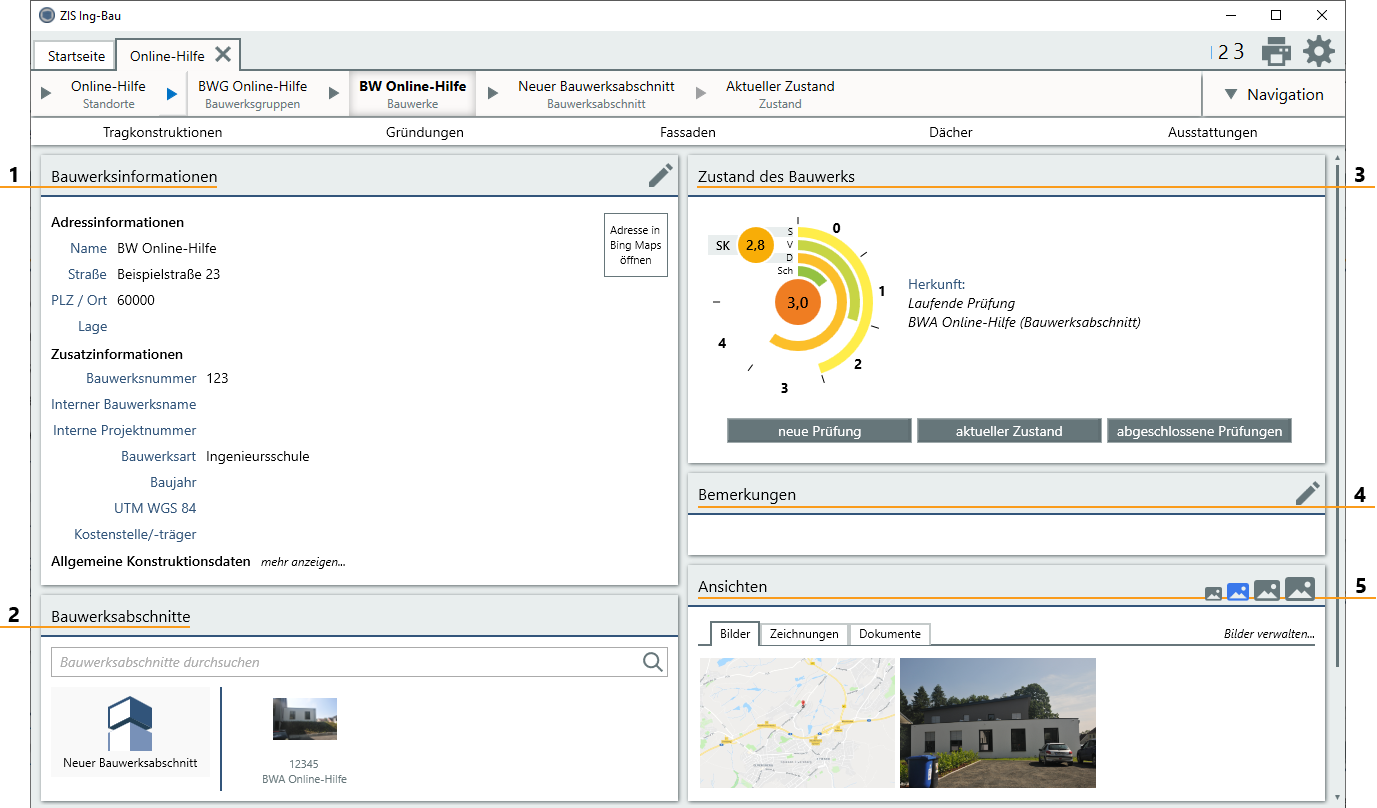This screenshot has height=808, width=1377.
Task: Click the SK 2,8 rating circle
Action: coord(755,245)
